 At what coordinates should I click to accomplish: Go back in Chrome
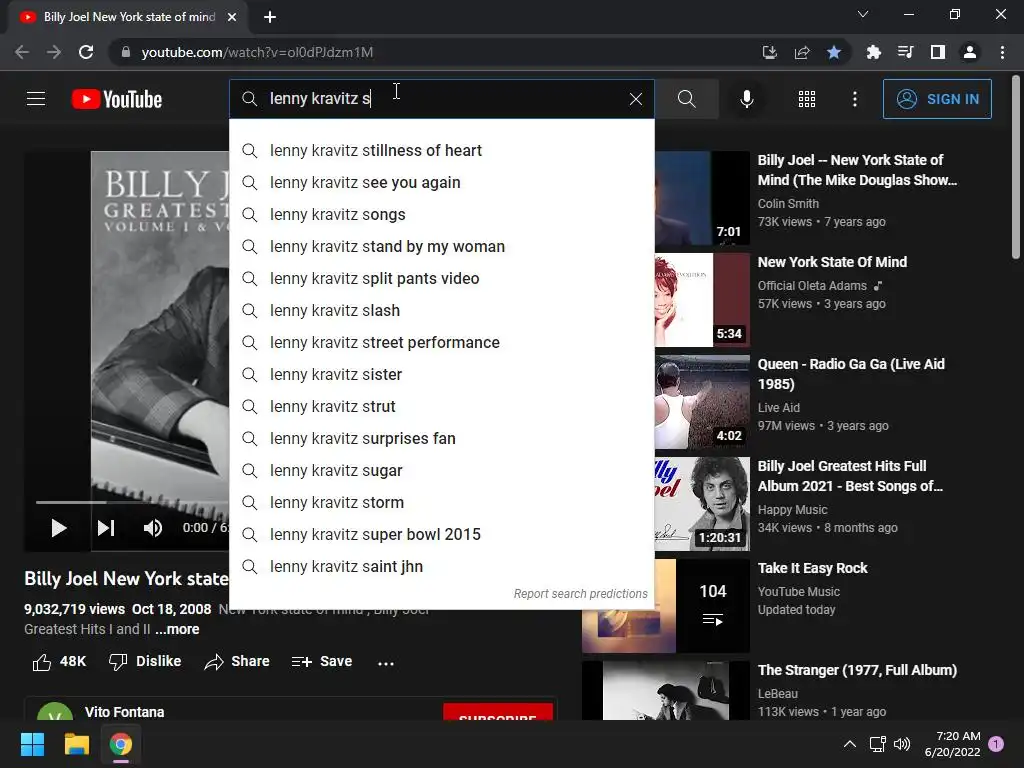click(22, 52)
